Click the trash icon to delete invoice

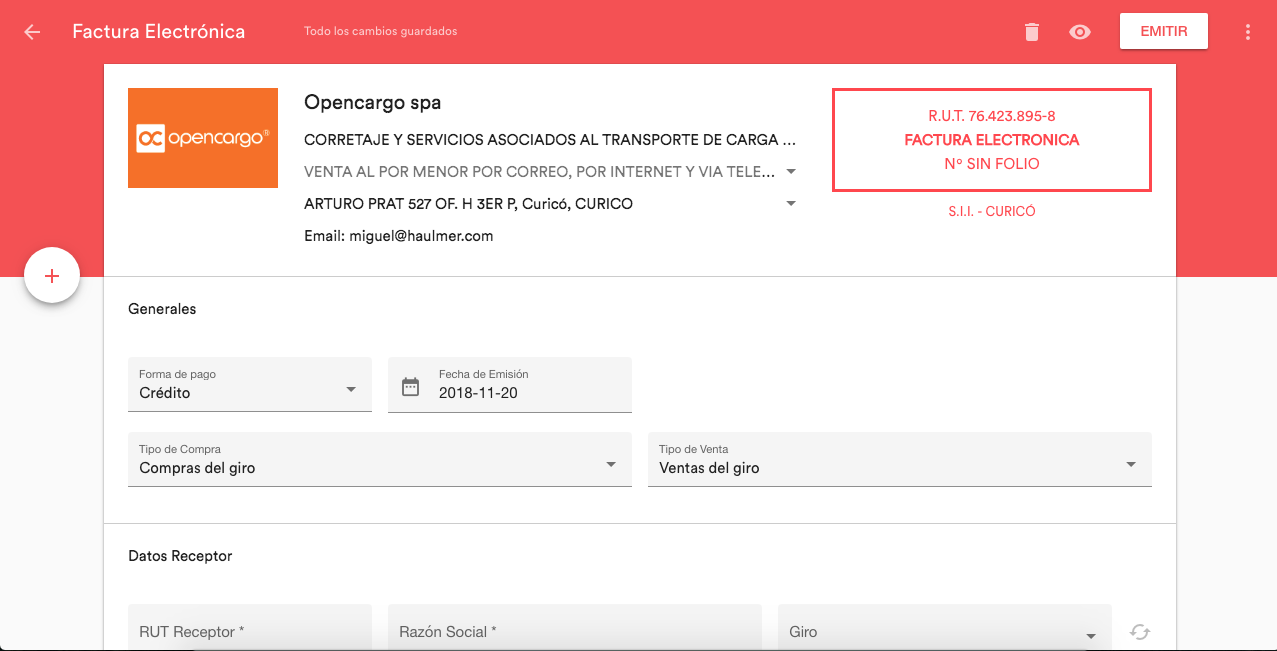pos(1031,31)
